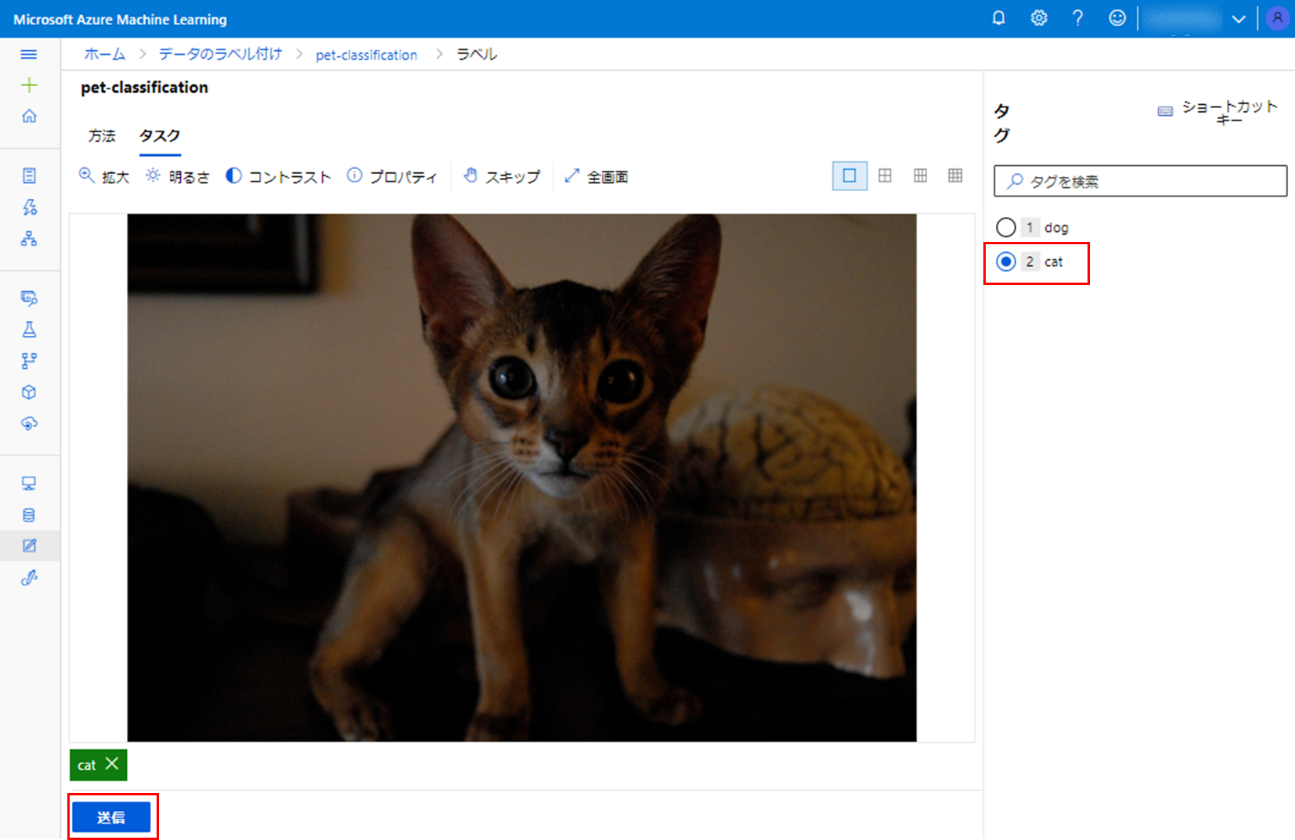Open Pipelines branch icon in sidebar
The width and height of the screenshot is (1295, 840).
coord(29,360)
